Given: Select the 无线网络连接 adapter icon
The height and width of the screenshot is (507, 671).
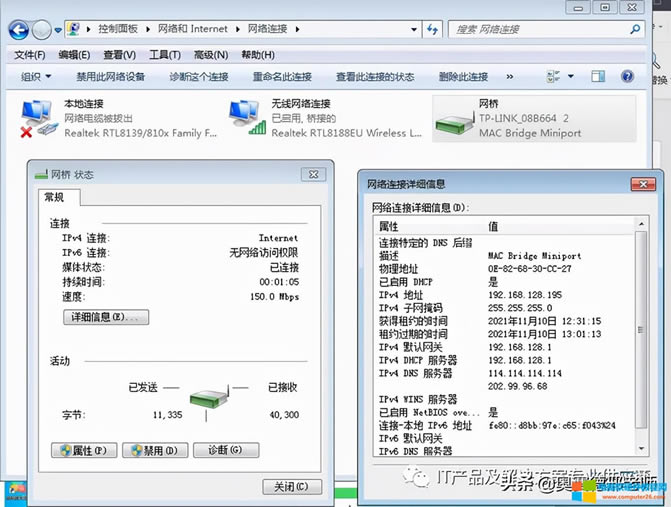Looking at the screenshot, I should [x=247, y=117].
